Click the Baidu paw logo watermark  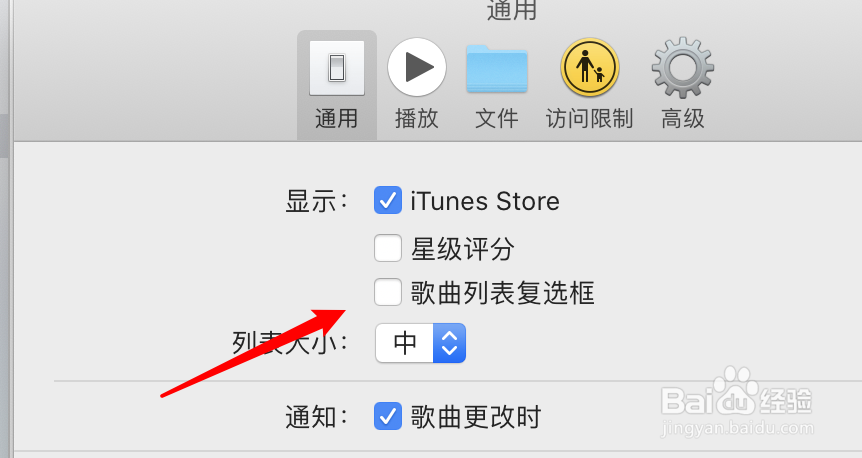(736, 390)
